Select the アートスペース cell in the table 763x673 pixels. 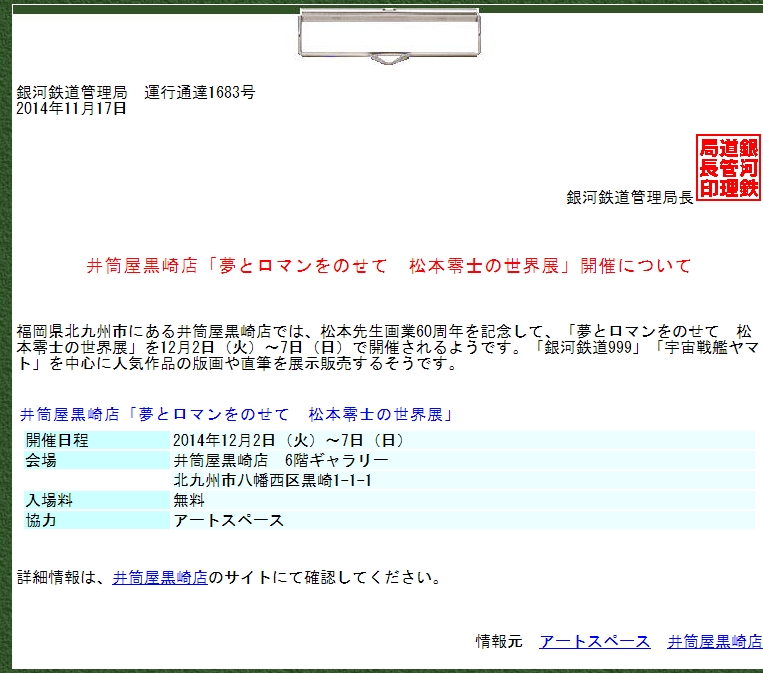462,520
